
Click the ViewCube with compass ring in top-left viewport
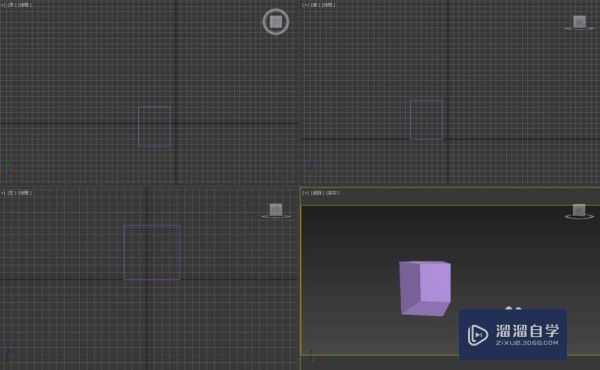click(276, 22)
